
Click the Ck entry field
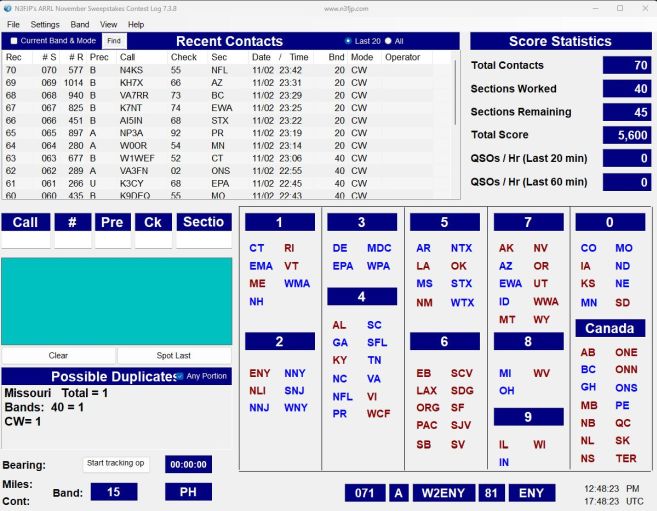tap(153, 241)
